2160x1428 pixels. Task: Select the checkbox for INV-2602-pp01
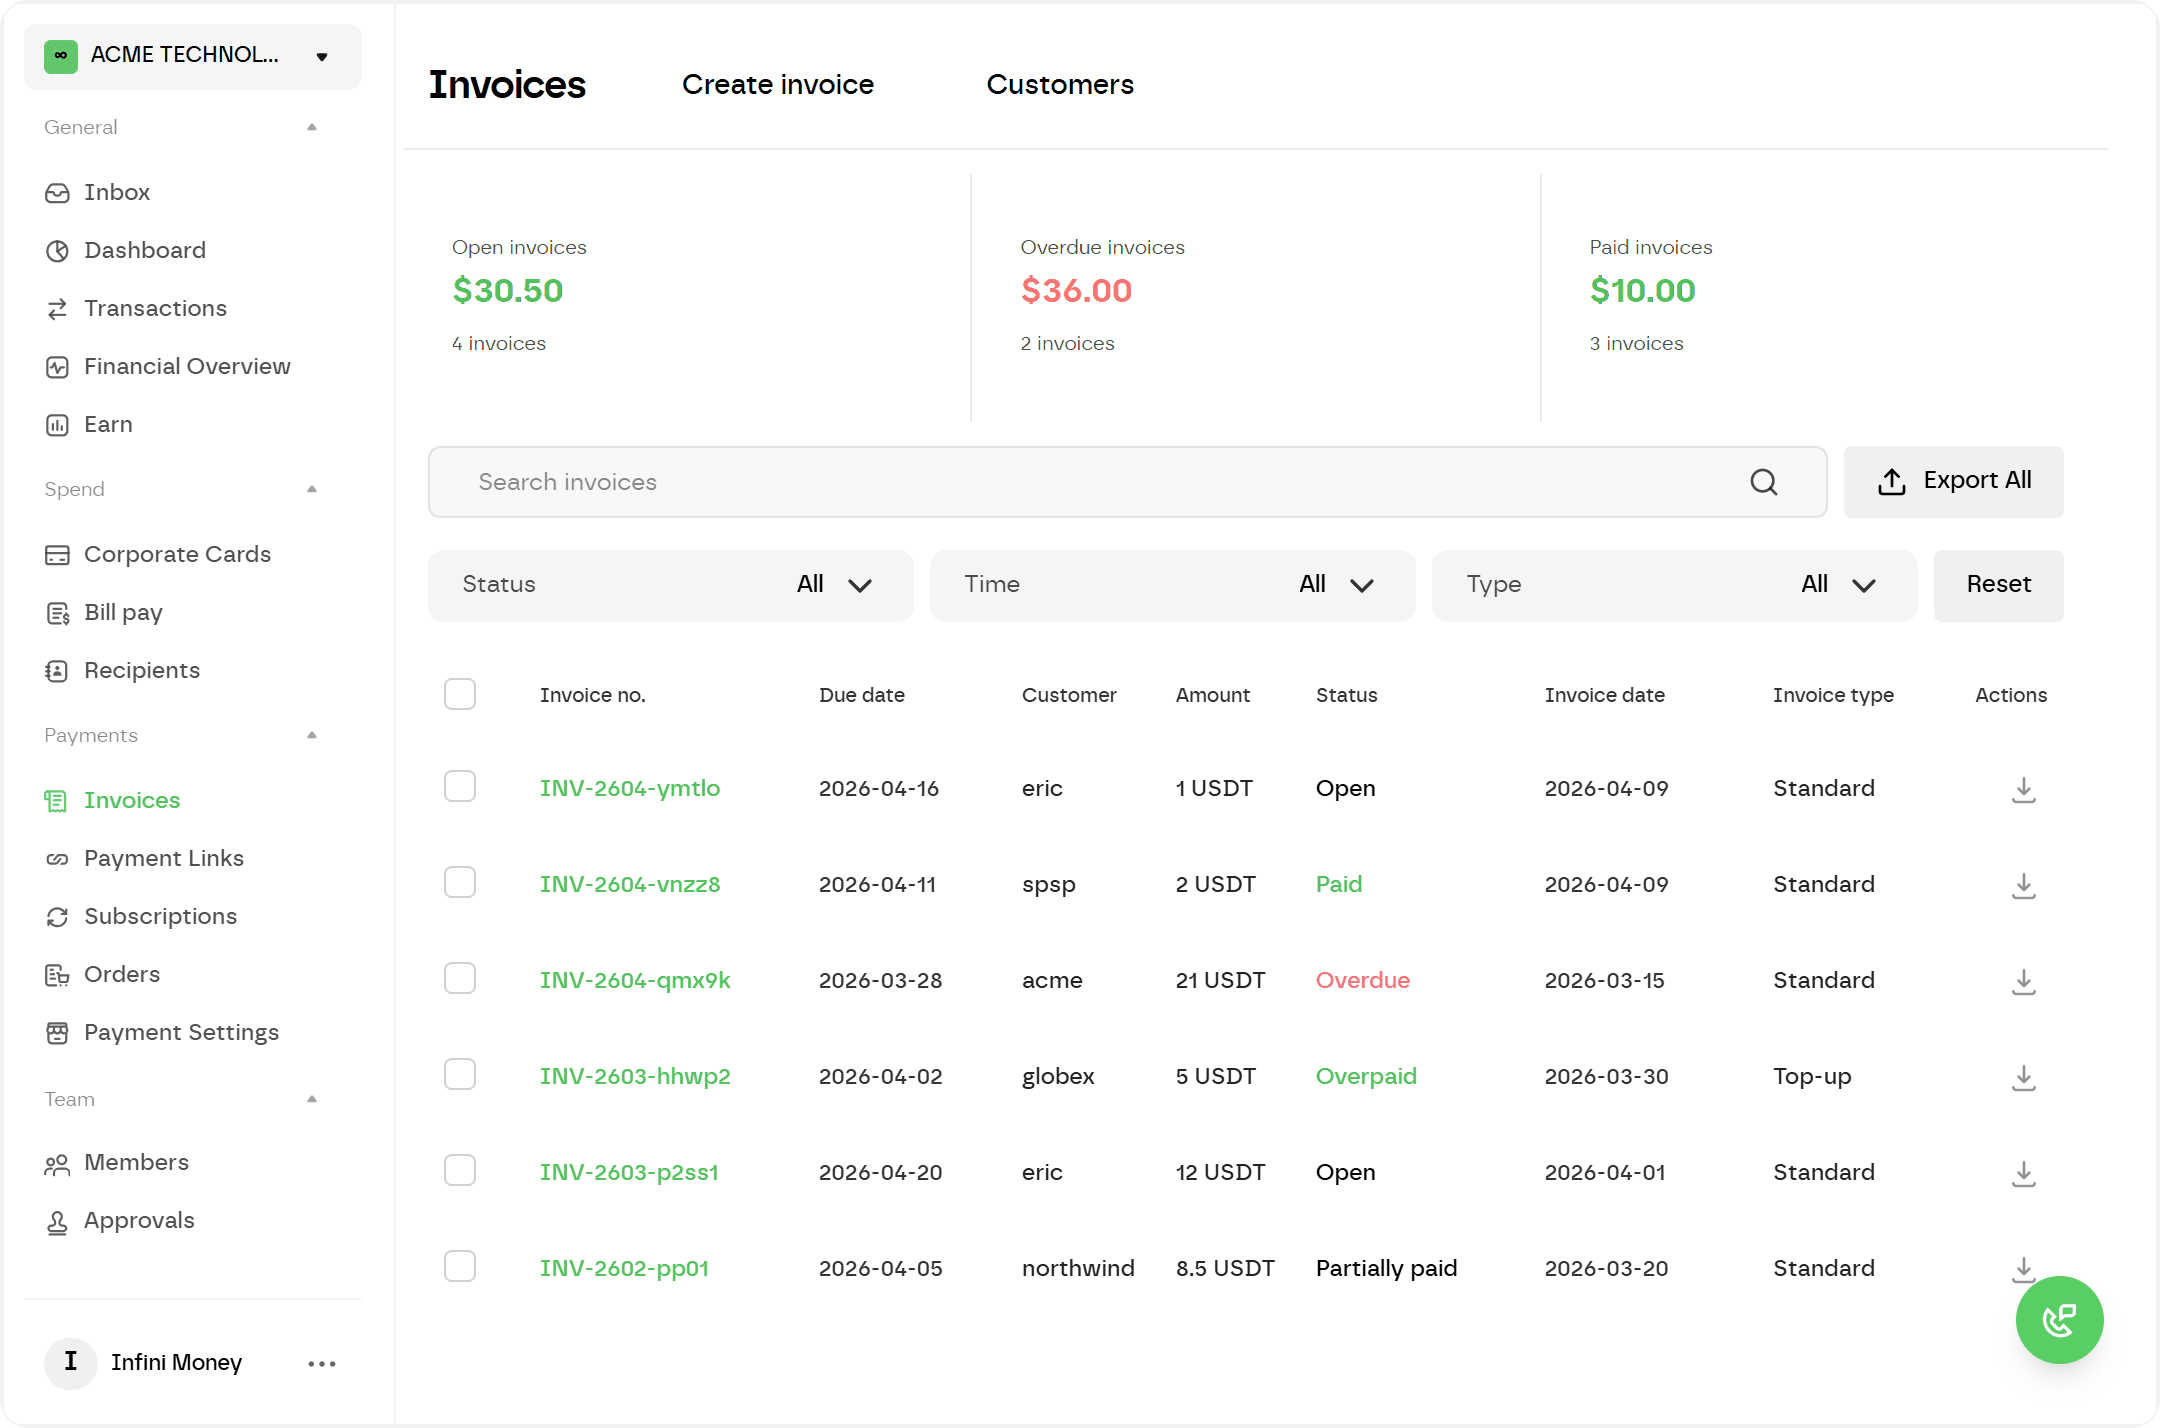click(x=460, y=1266)
